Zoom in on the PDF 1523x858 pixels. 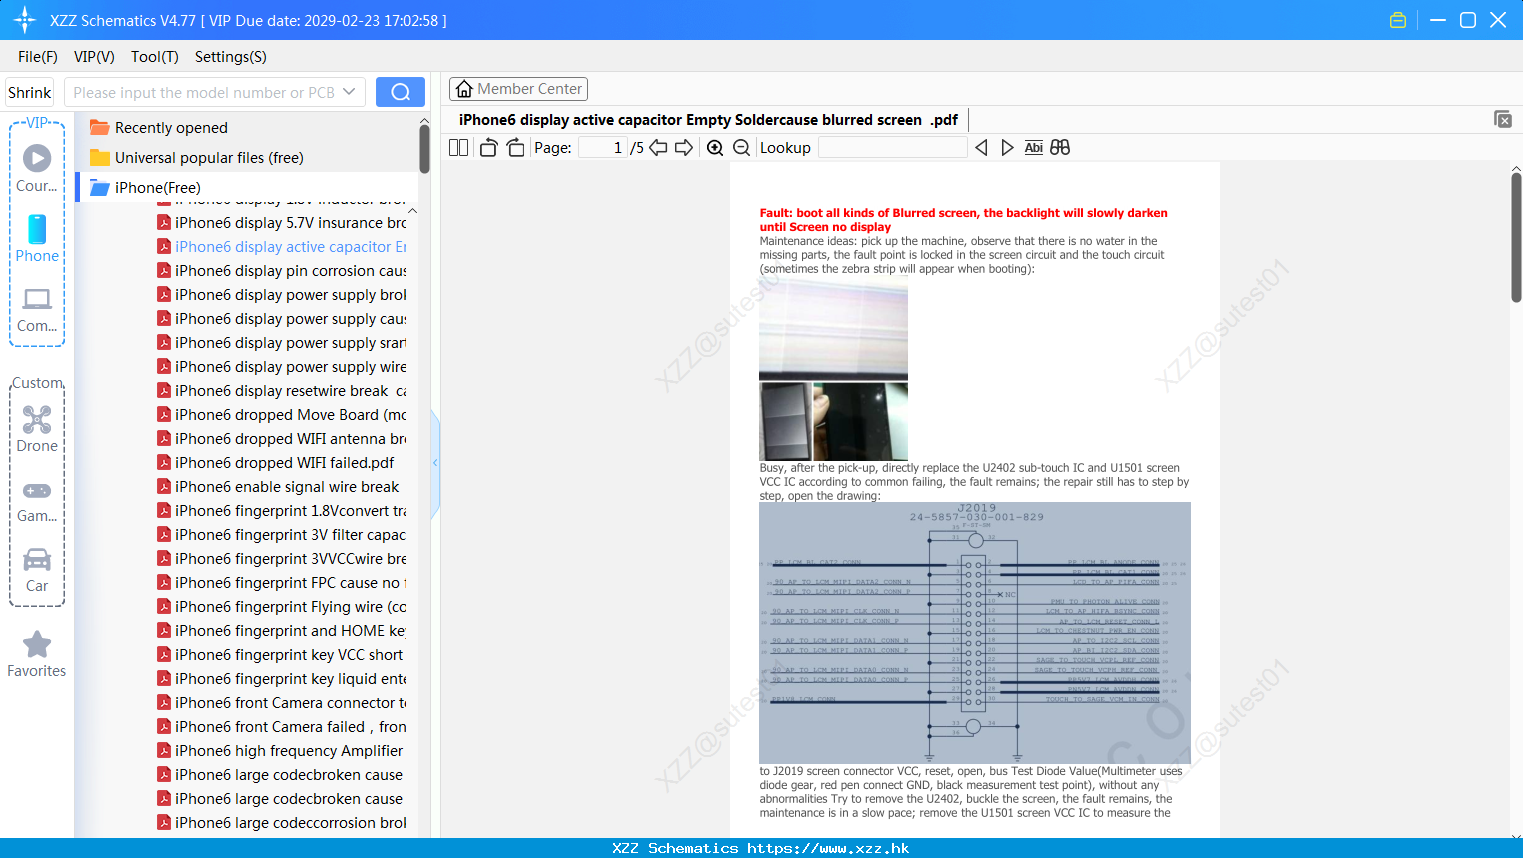715,148
